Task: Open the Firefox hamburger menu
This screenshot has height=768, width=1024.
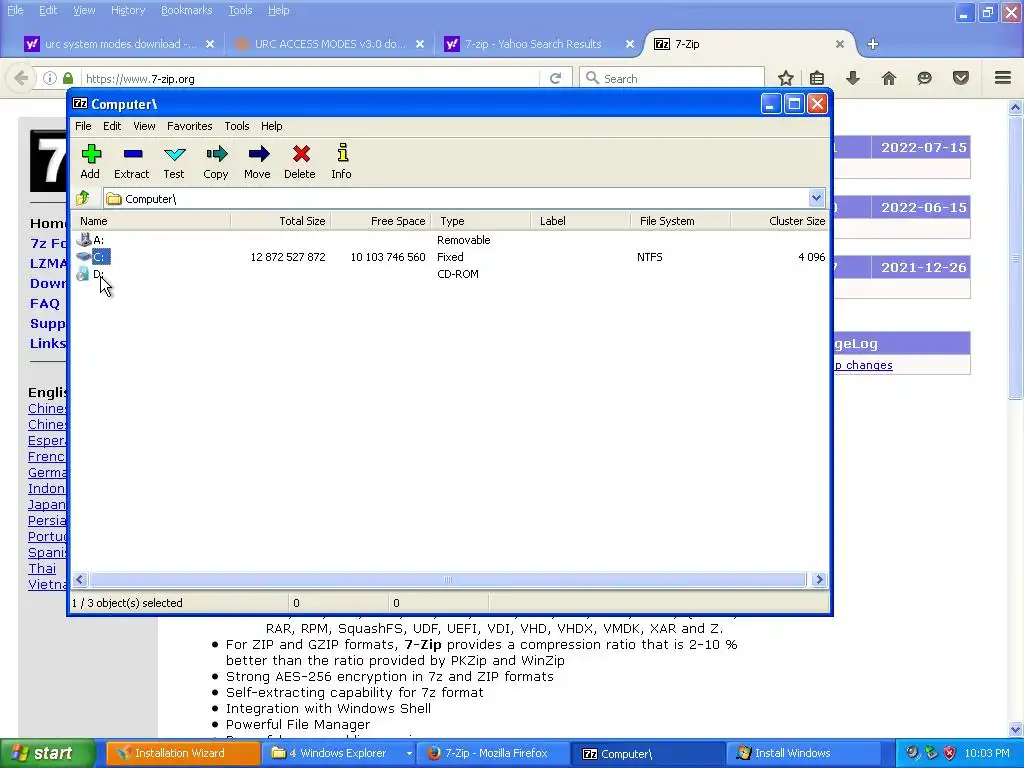Action: (x=1003, y=78)
